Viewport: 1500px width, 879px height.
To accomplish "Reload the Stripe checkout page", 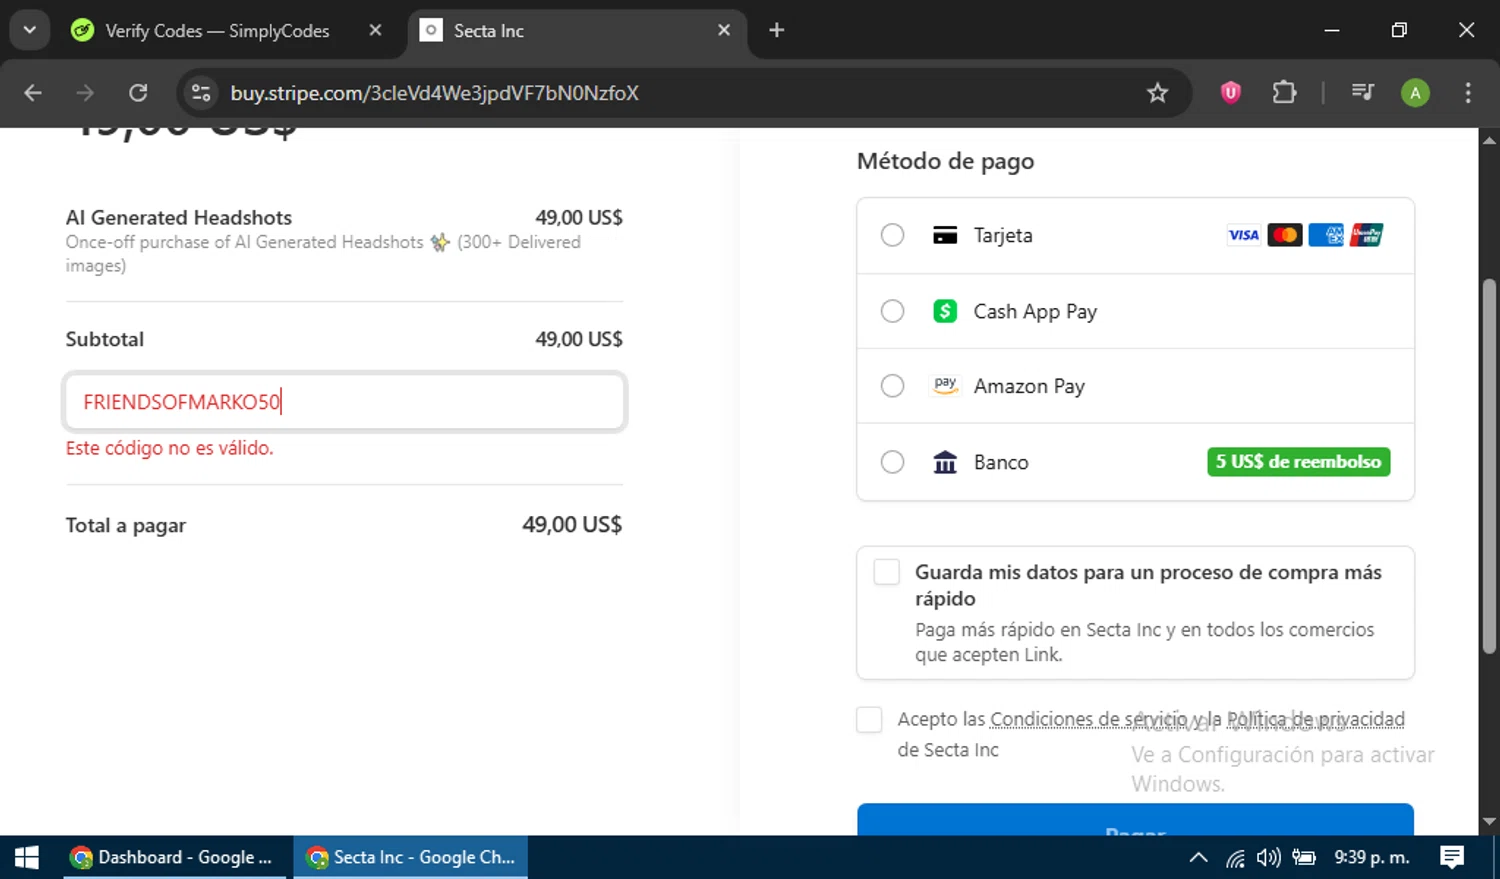I will (x=138, y=93).
